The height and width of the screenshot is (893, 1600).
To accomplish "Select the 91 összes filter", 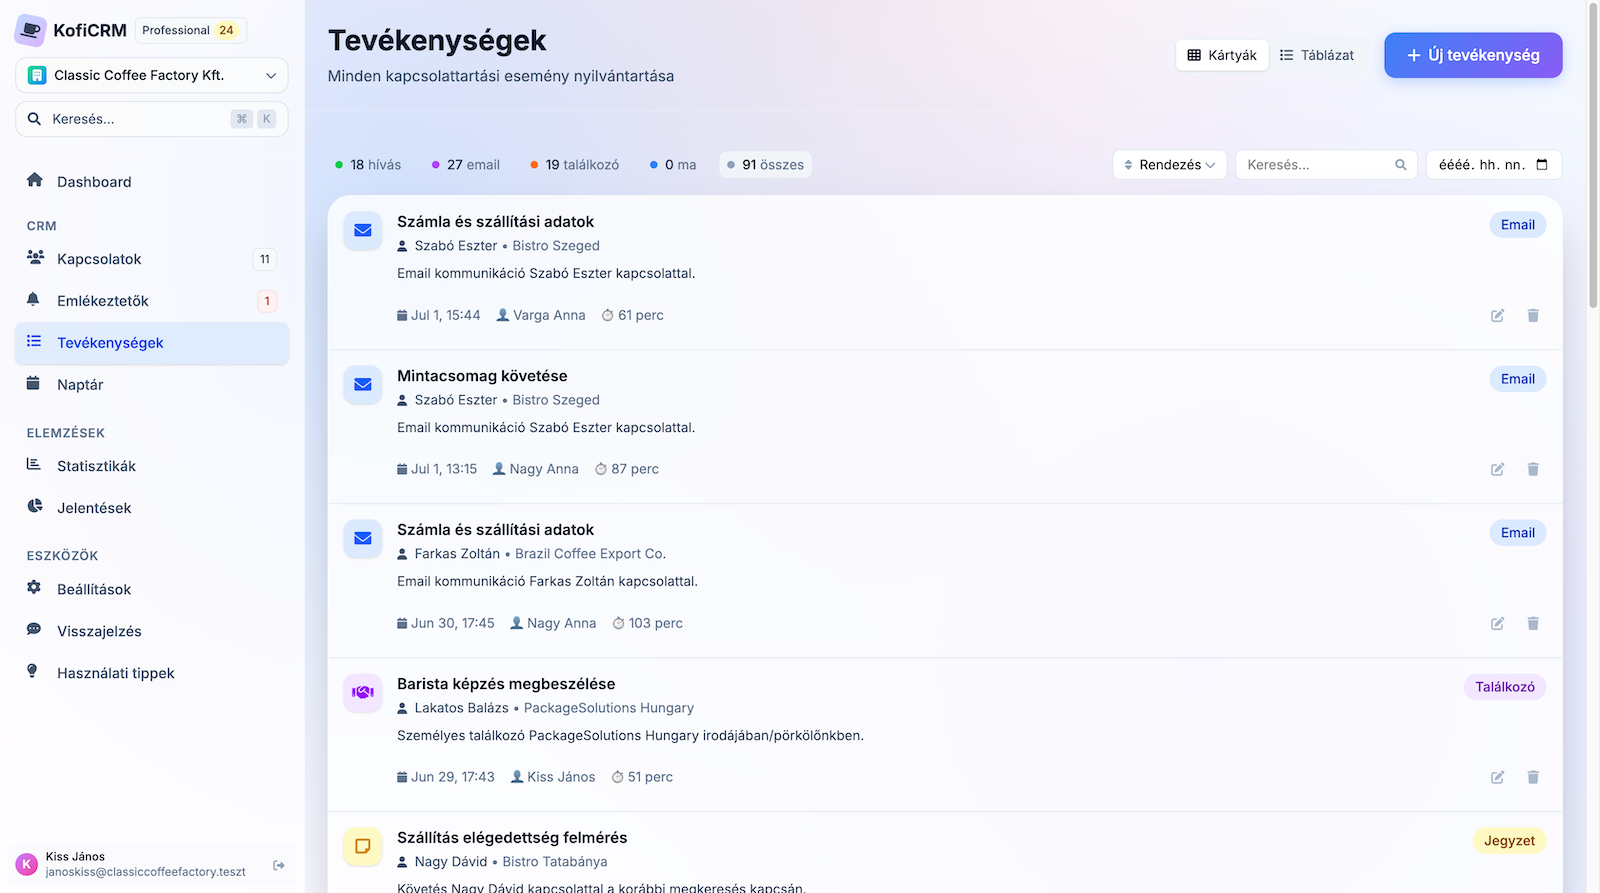I will (765, 165).
